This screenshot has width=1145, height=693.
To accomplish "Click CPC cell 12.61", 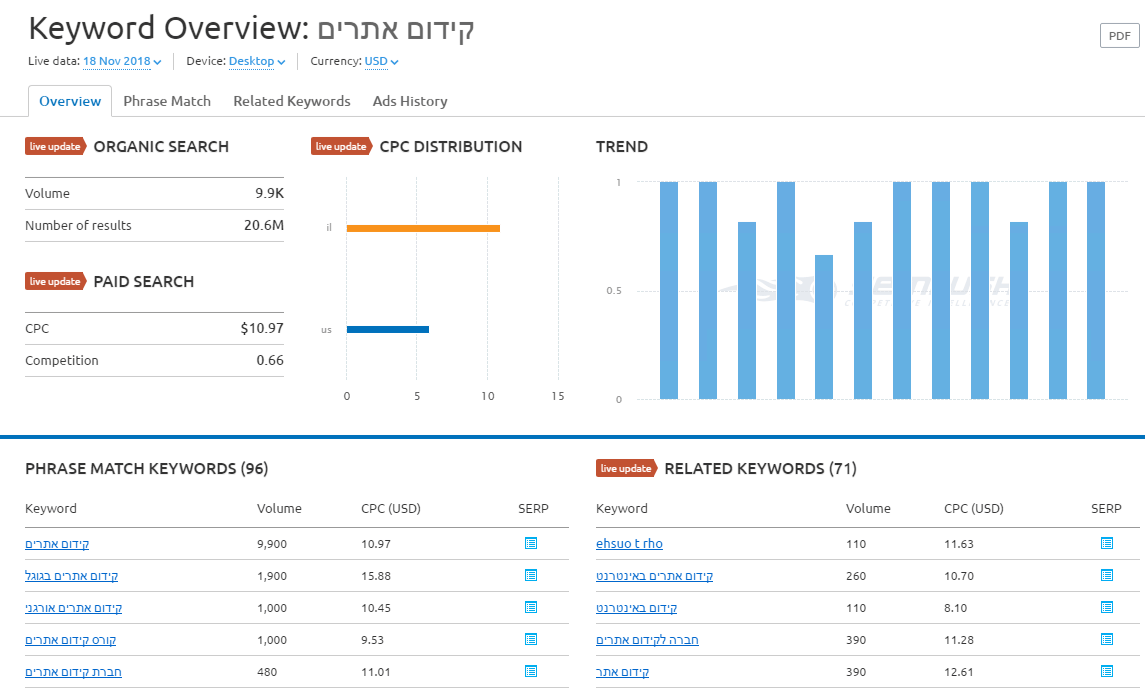I will pos(959,672).
